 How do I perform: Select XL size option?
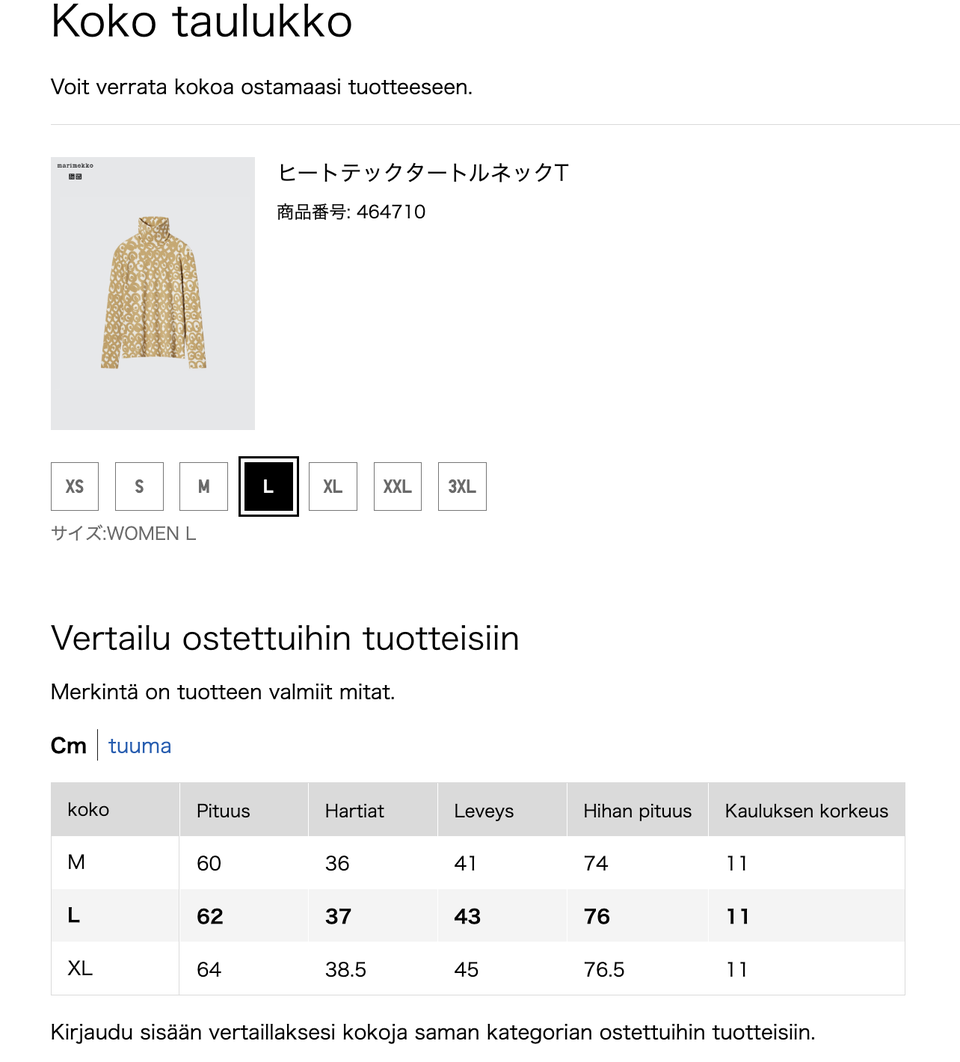coord(333,487)
